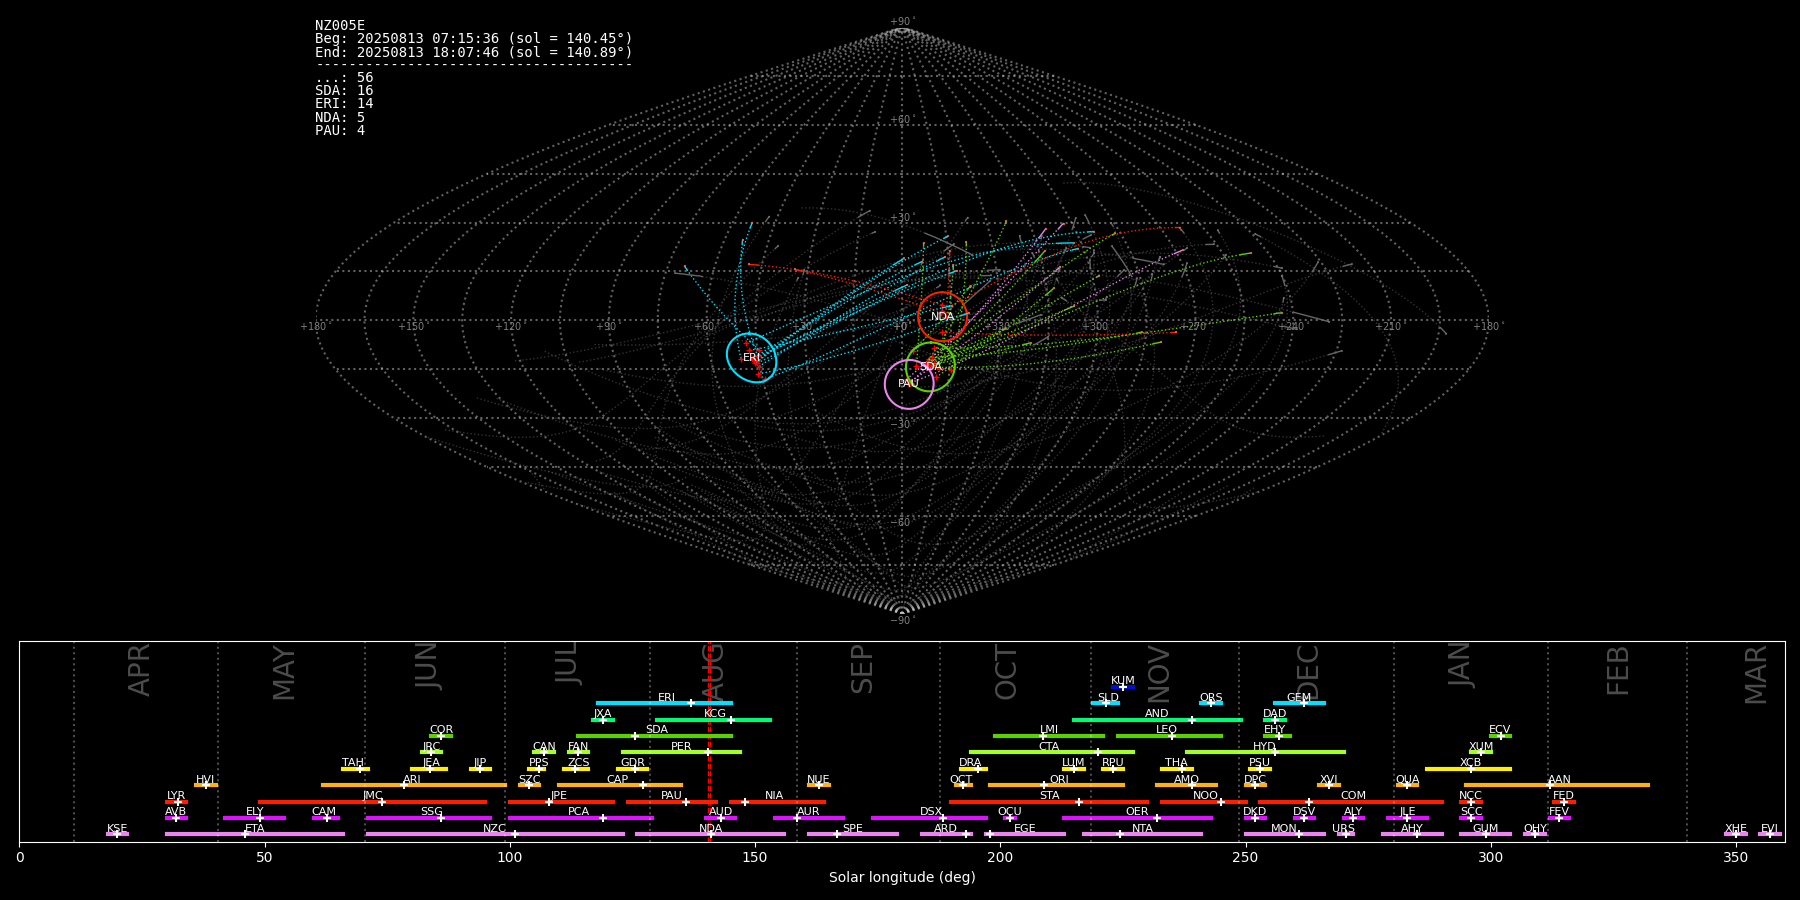Screen dimensions: 1800x900
Task: Click the long red COM shower bar
Action: 1351,802
